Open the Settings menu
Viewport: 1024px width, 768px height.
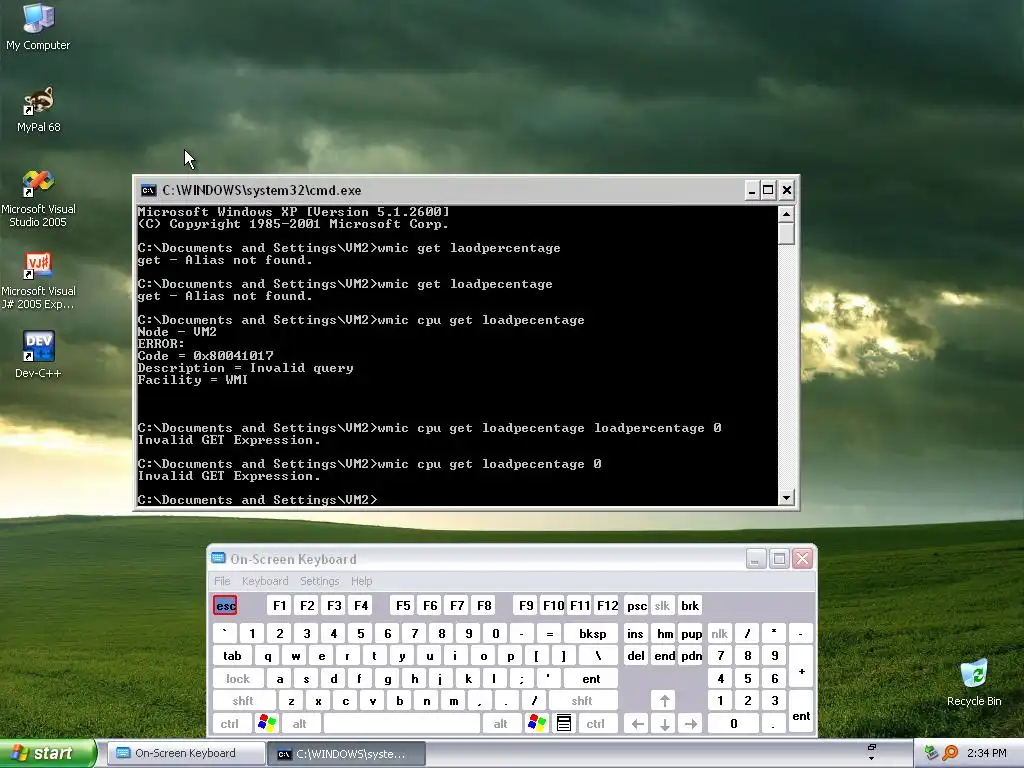coord(319,581)
